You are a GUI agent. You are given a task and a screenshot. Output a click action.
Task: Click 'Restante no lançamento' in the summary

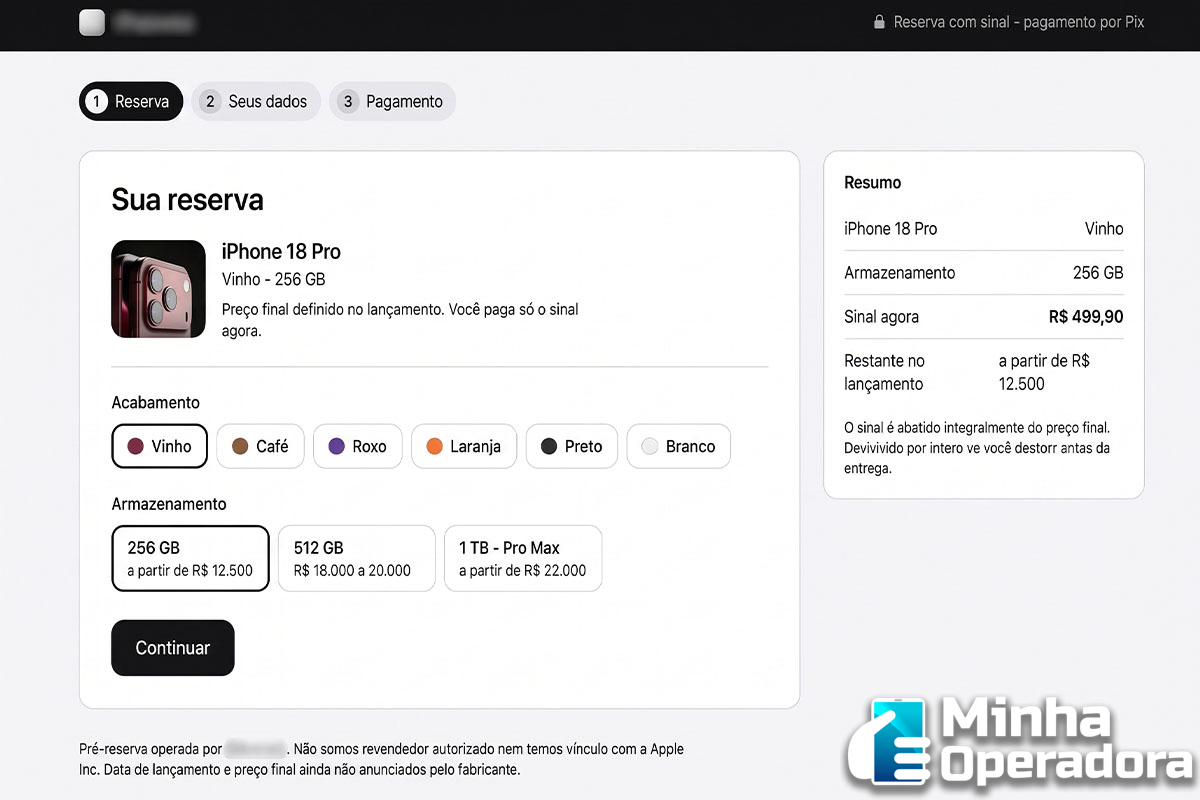click(x=884, y=372)
